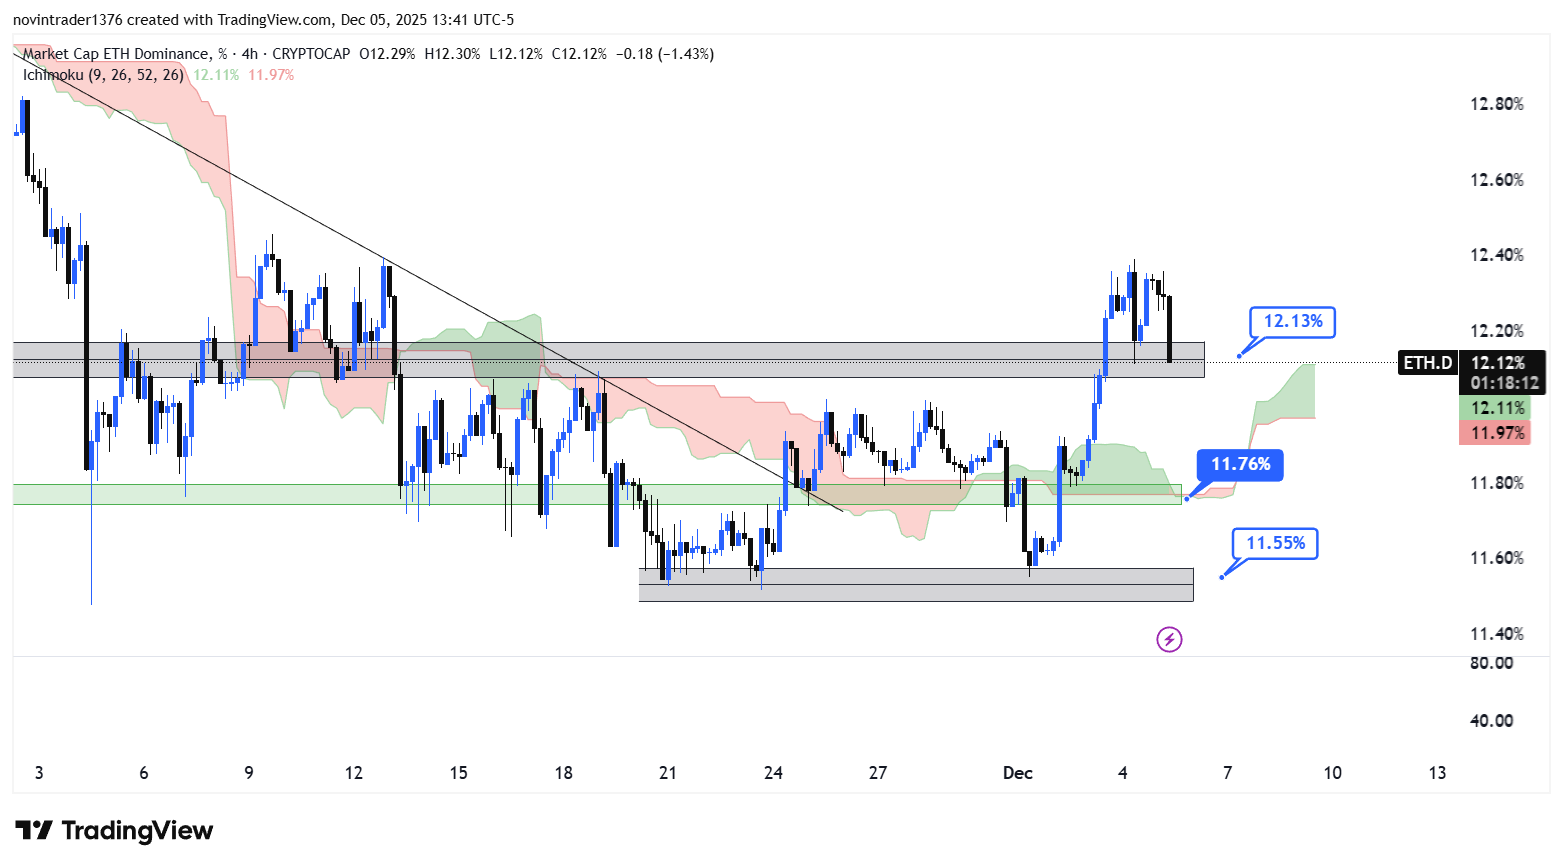Viewport: 1563px width, 868px height.
Task: Click the 12.80% level on price axis
Action: tap(1496, 104)
